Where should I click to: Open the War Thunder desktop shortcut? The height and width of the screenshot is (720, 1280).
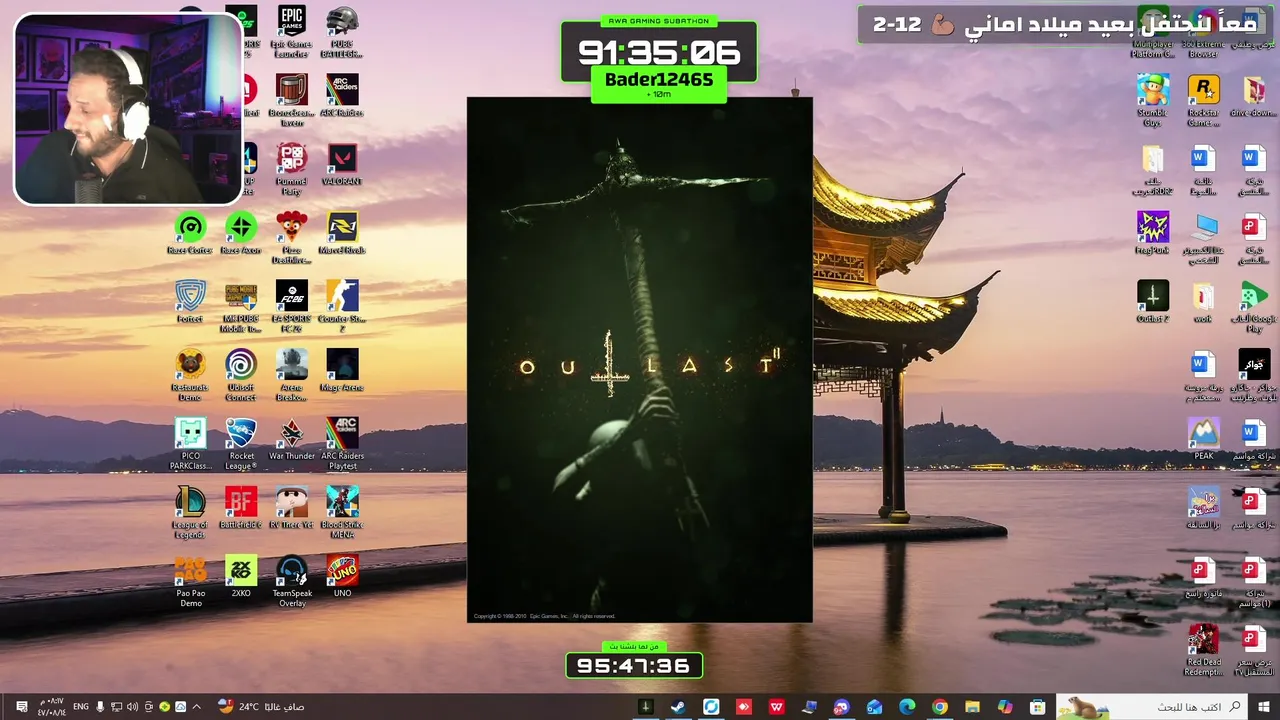291,440
